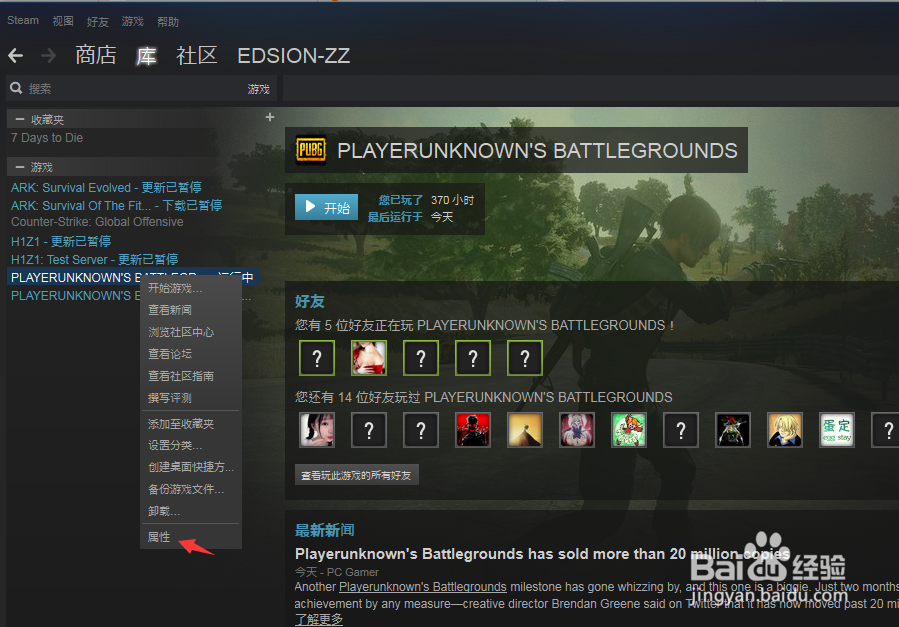Open the 好友 menu
Image resolution: width=899 pixels, height=627 pixels.
(x=97, y=22)
